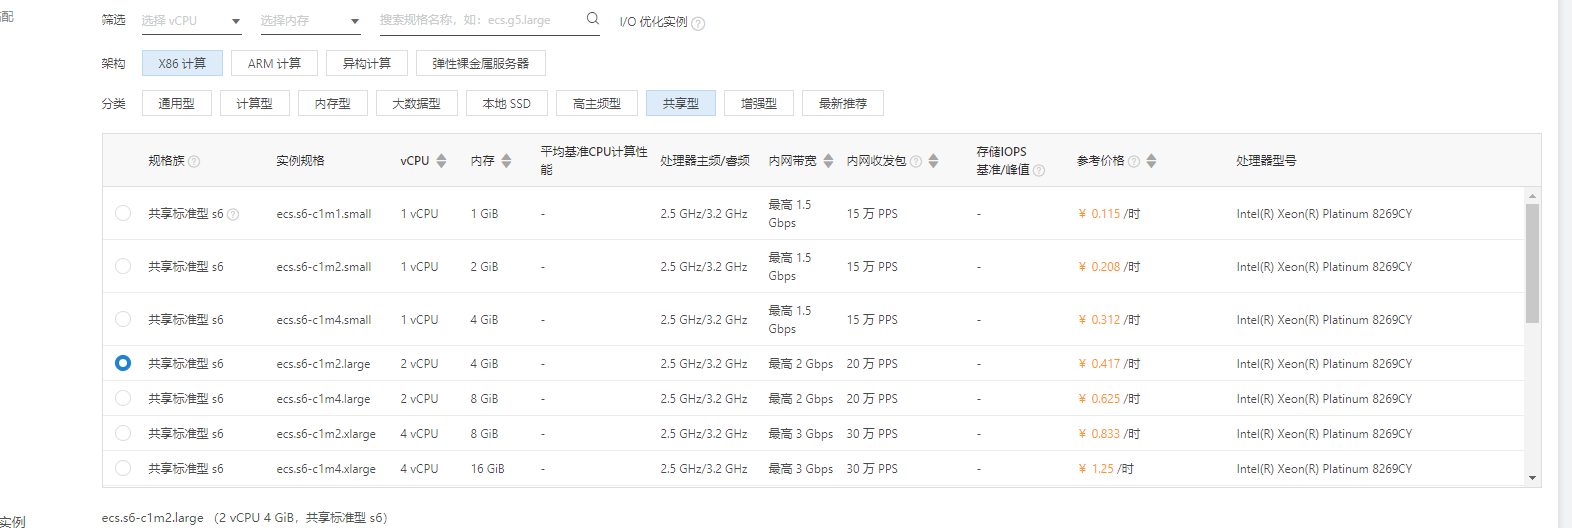Click the 搜索规格名称 search input field

tap(478, 20)
